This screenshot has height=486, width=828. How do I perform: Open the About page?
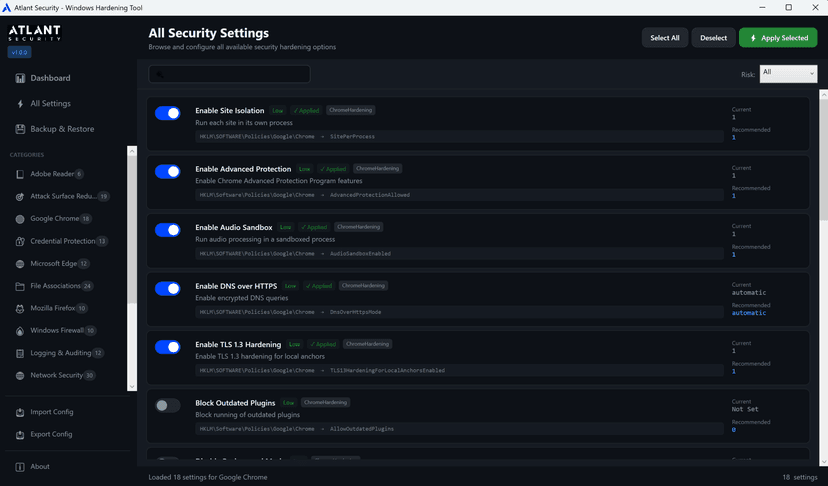40,467
